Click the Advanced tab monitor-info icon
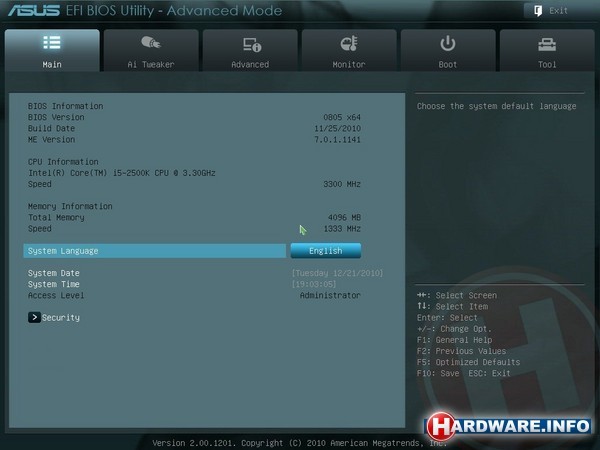600x450 pixels. tap(252, 44)
